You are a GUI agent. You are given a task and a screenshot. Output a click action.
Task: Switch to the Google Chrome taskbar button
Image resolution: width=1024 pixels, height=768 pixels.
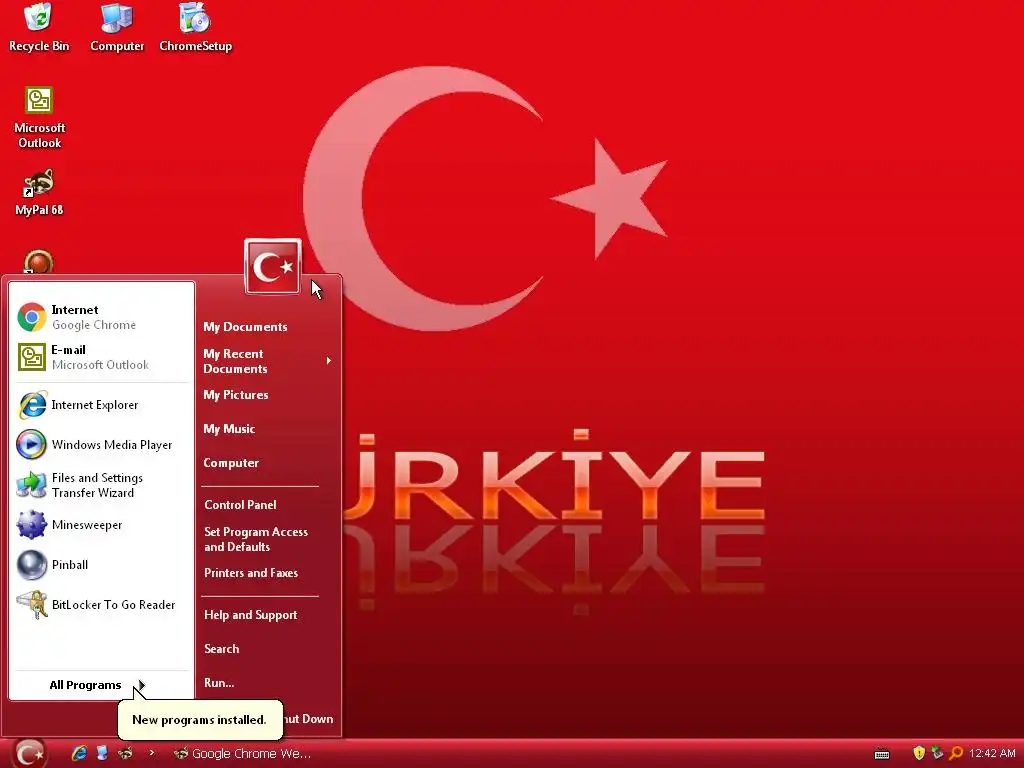242,754
